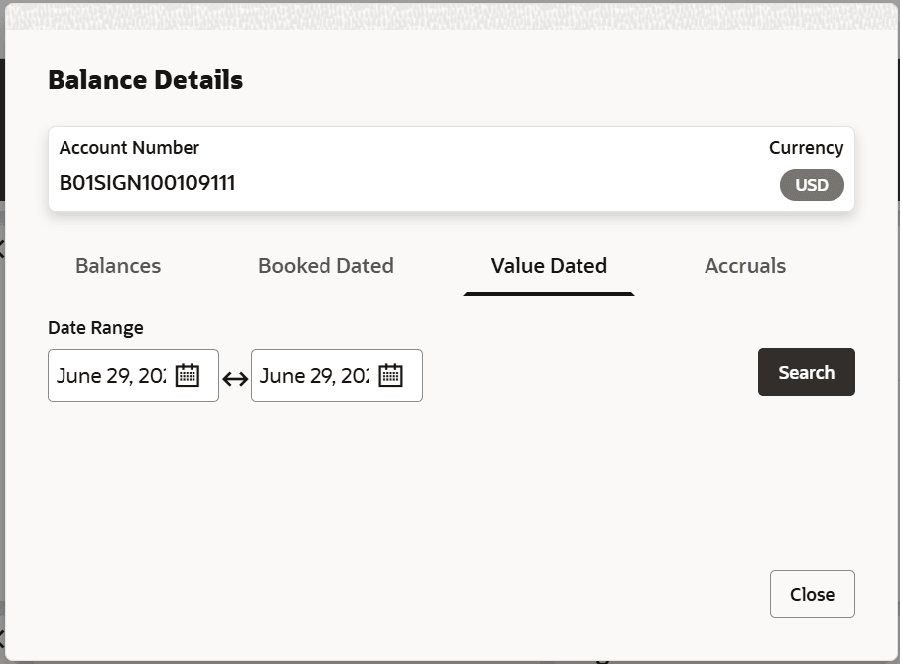This screenshot has height=665, width=902.
Task: Go to the Accruals tab
Action: click(745, 266)
